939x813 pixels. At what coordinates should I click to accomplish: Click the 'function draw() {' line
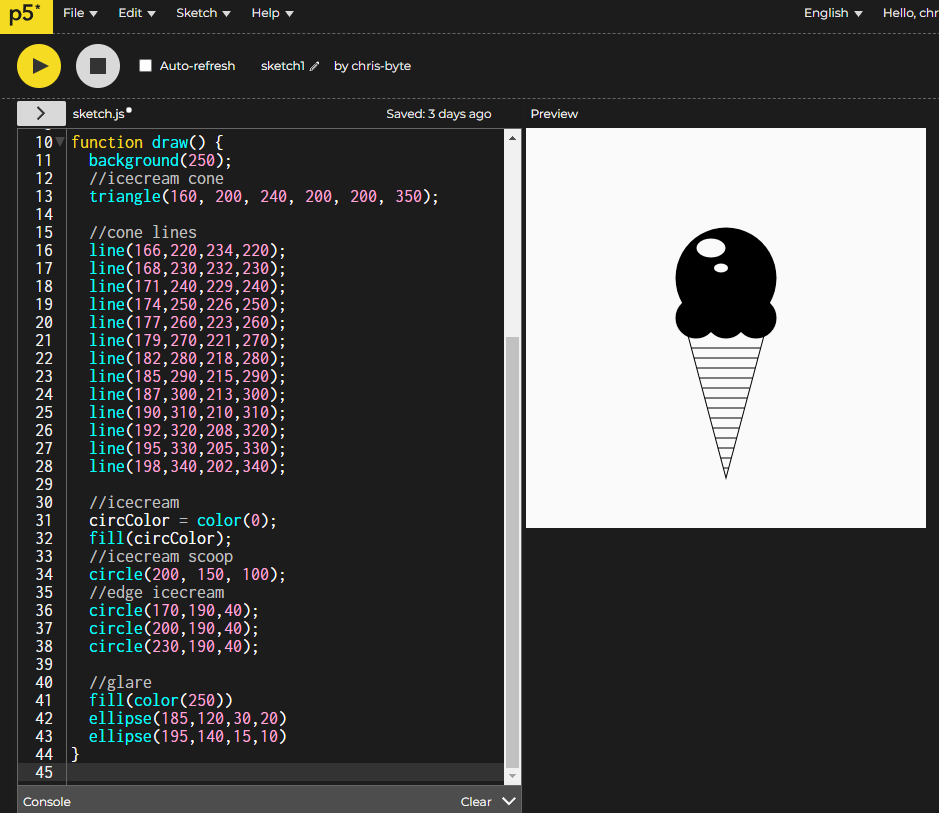tap(147, 142)
